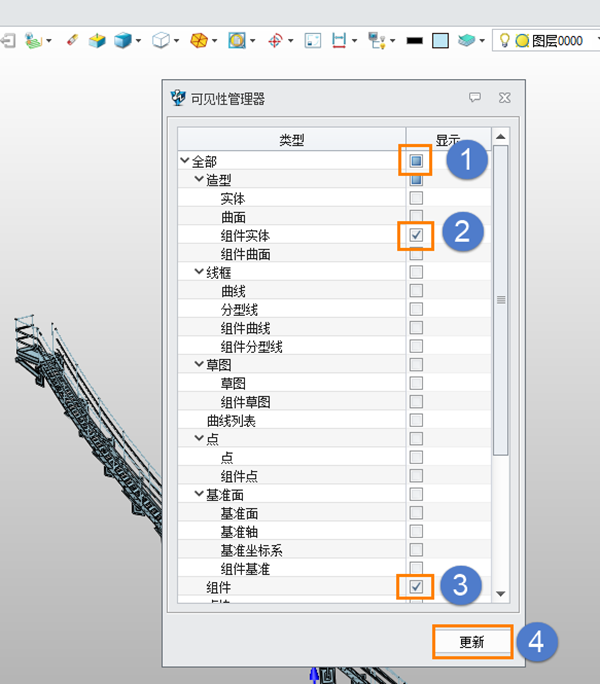The image size is (600, 684).
Task: Click the dimension measurement icon
Action: tap(339, 41)
